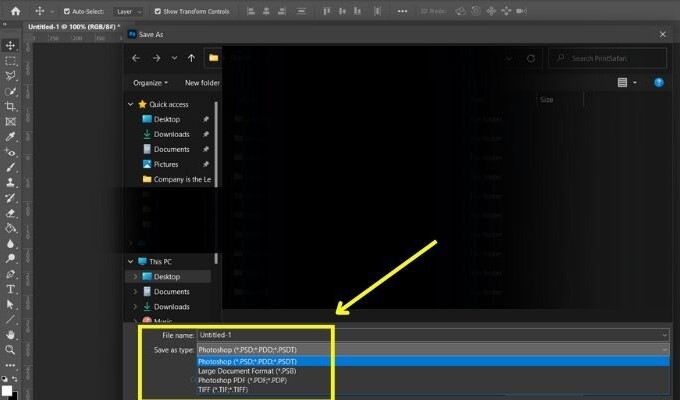680x400 pixels.
Task: Select the Eyedropper tool
Action: click(x=10, y=137)
